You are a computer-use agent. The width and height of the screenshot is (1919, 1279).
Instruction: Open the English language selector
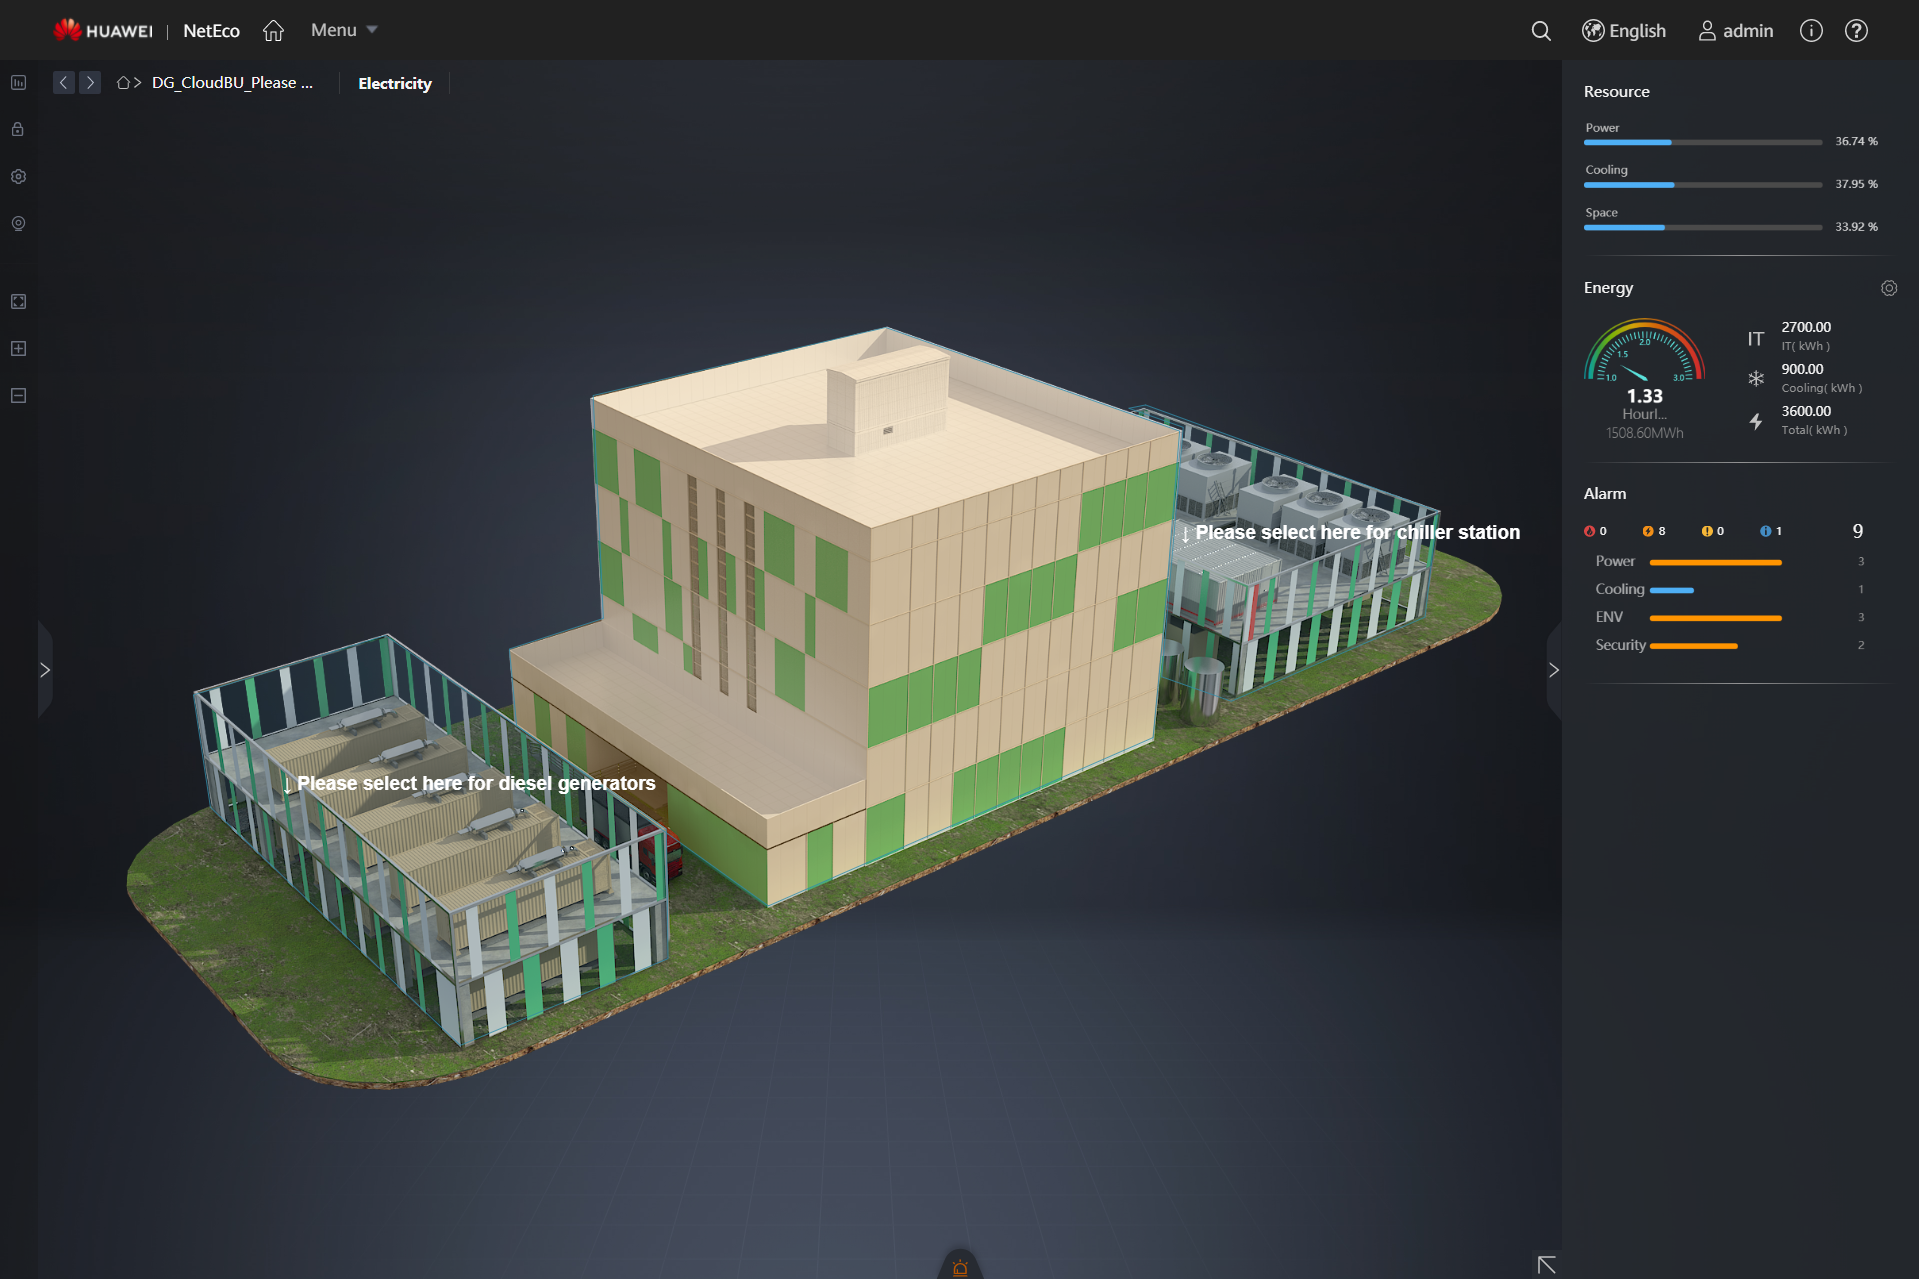(x=1624, y=31)
